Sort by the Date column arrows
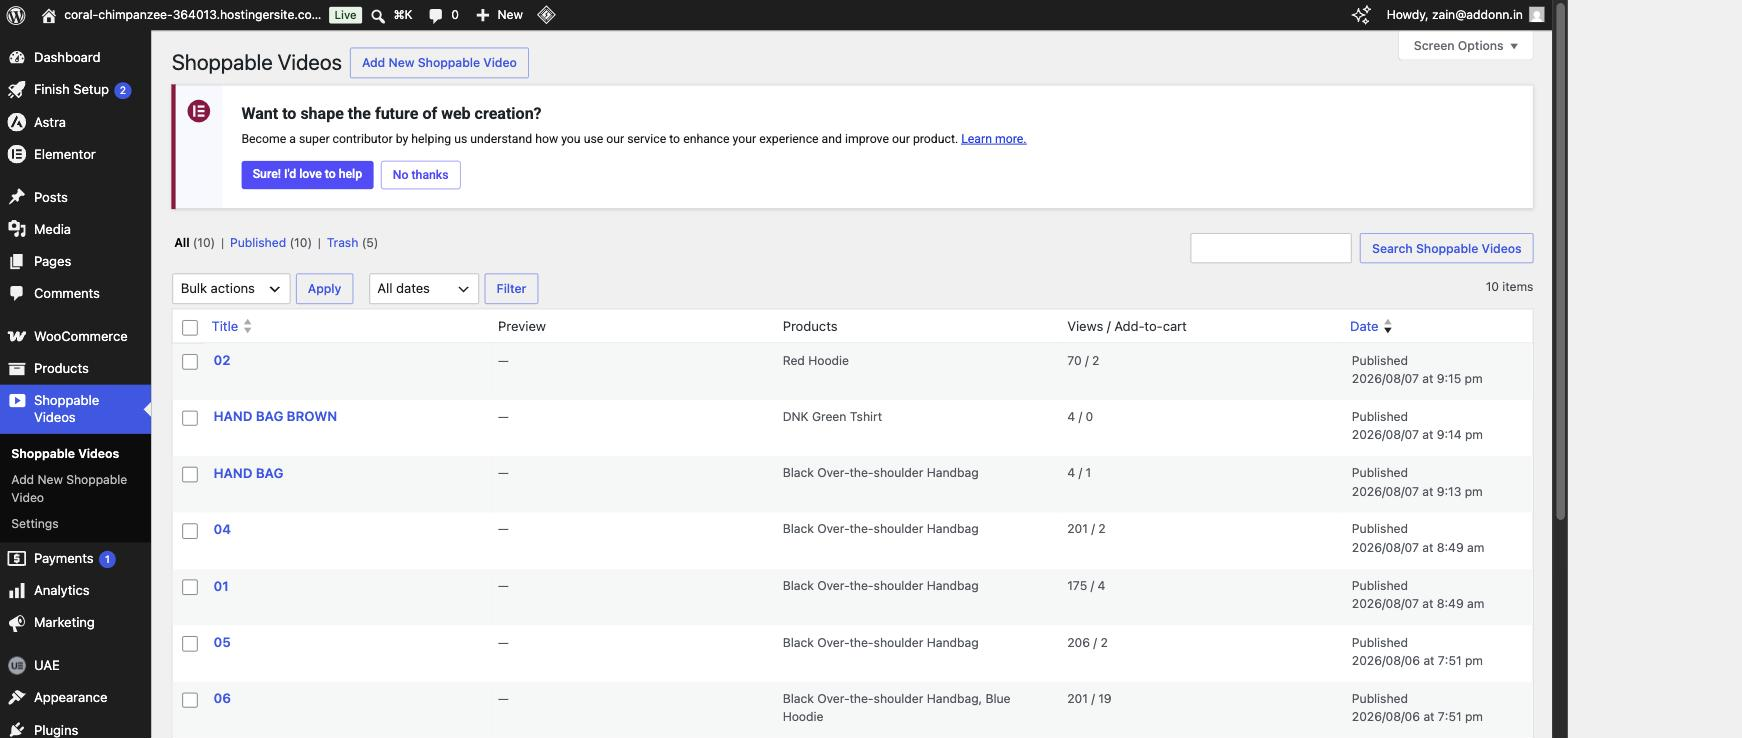The height and width of the screenshot is (738, 1742). 1387,326
